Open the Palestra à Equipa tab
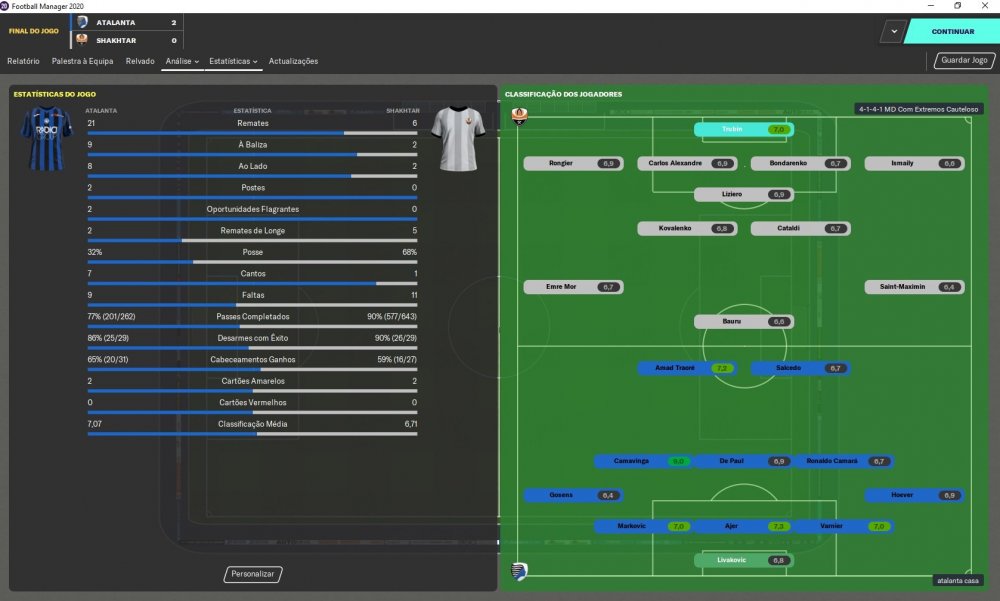The image size is (1000, 601). click(x=82, y=61)
